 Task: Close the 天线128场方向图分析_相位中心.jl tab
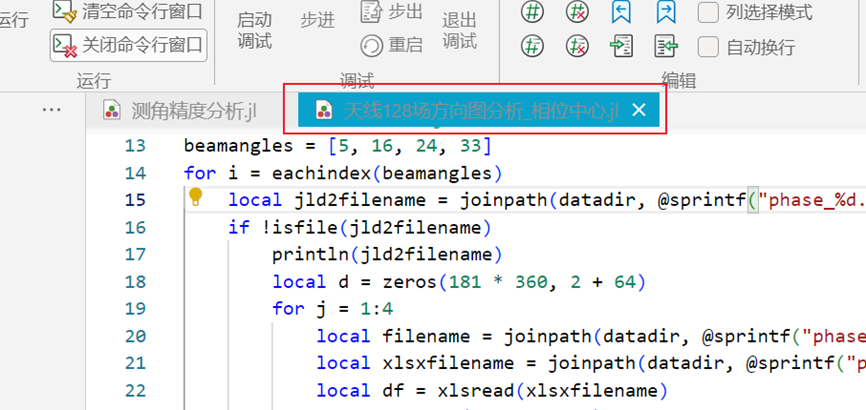tap(639, 111)
